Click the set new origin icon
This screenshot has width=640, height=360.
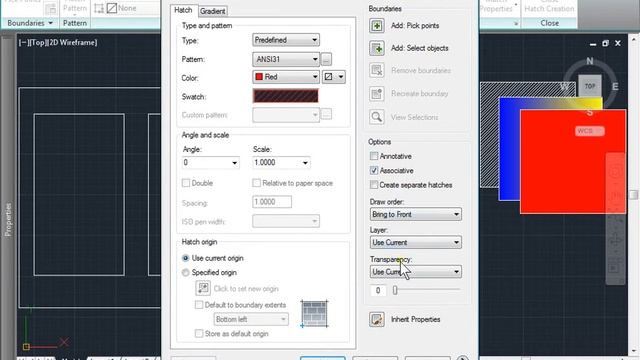click(203, 288)
